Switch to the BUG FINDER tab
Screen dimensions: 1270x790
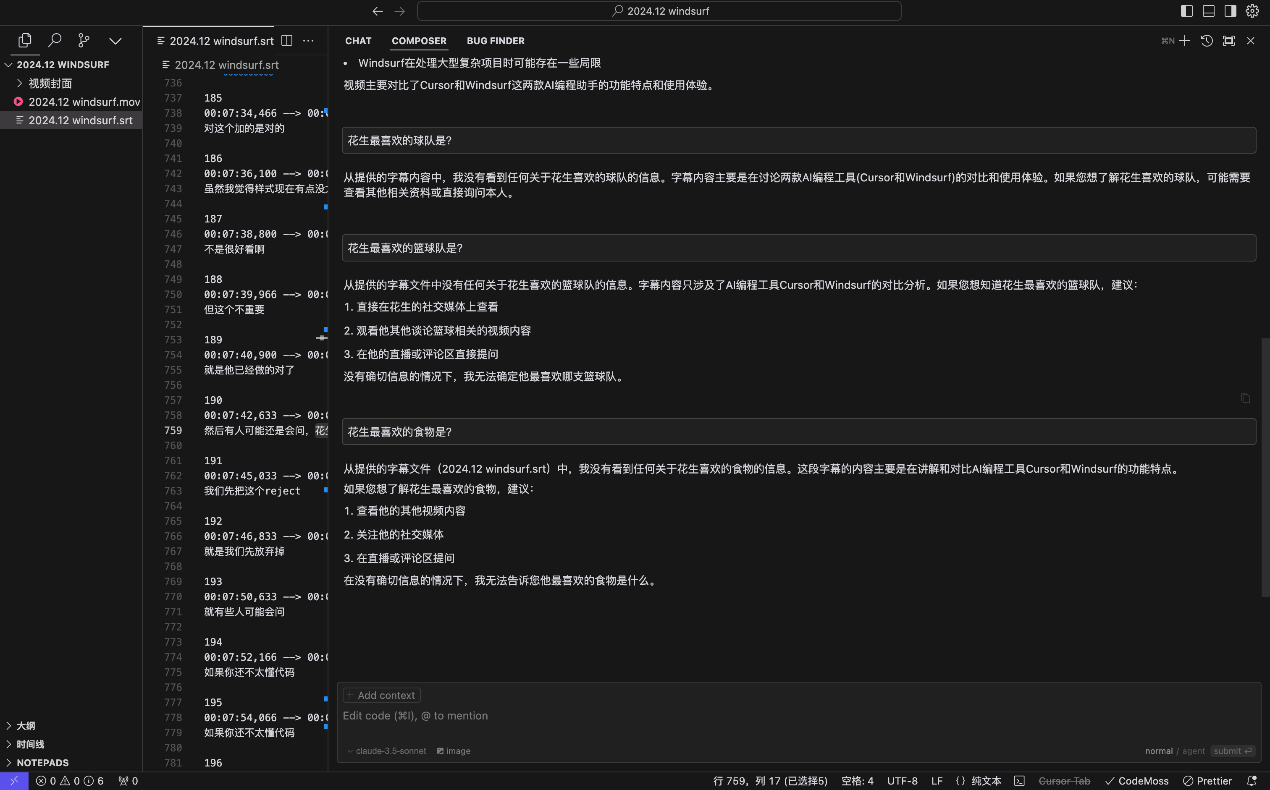[495, 41]
